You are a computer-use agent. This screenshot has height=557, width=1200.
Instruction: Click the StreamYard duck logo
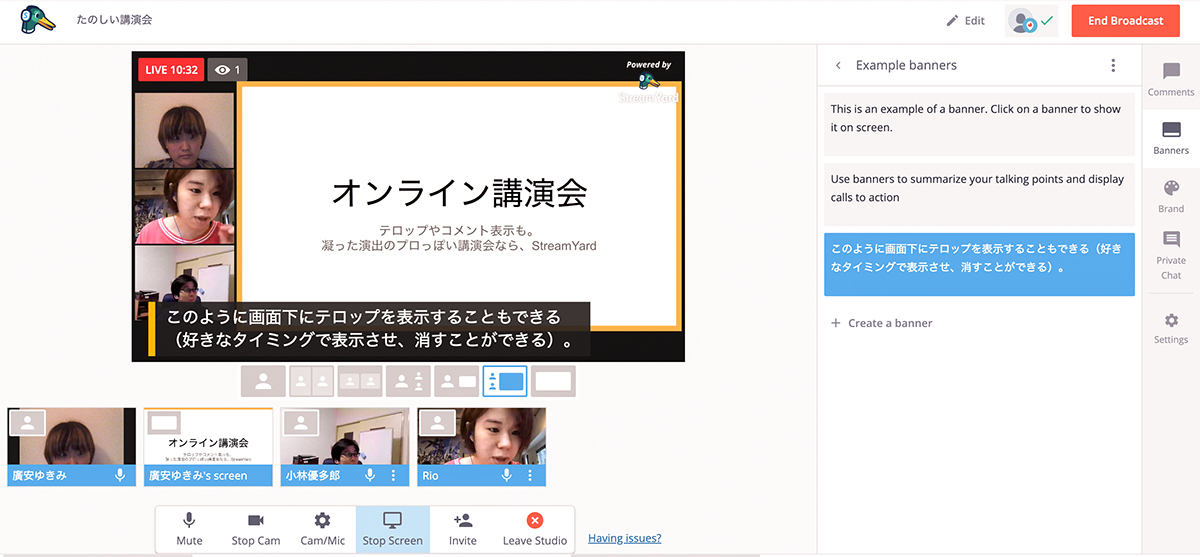click(x=38, y=20)
